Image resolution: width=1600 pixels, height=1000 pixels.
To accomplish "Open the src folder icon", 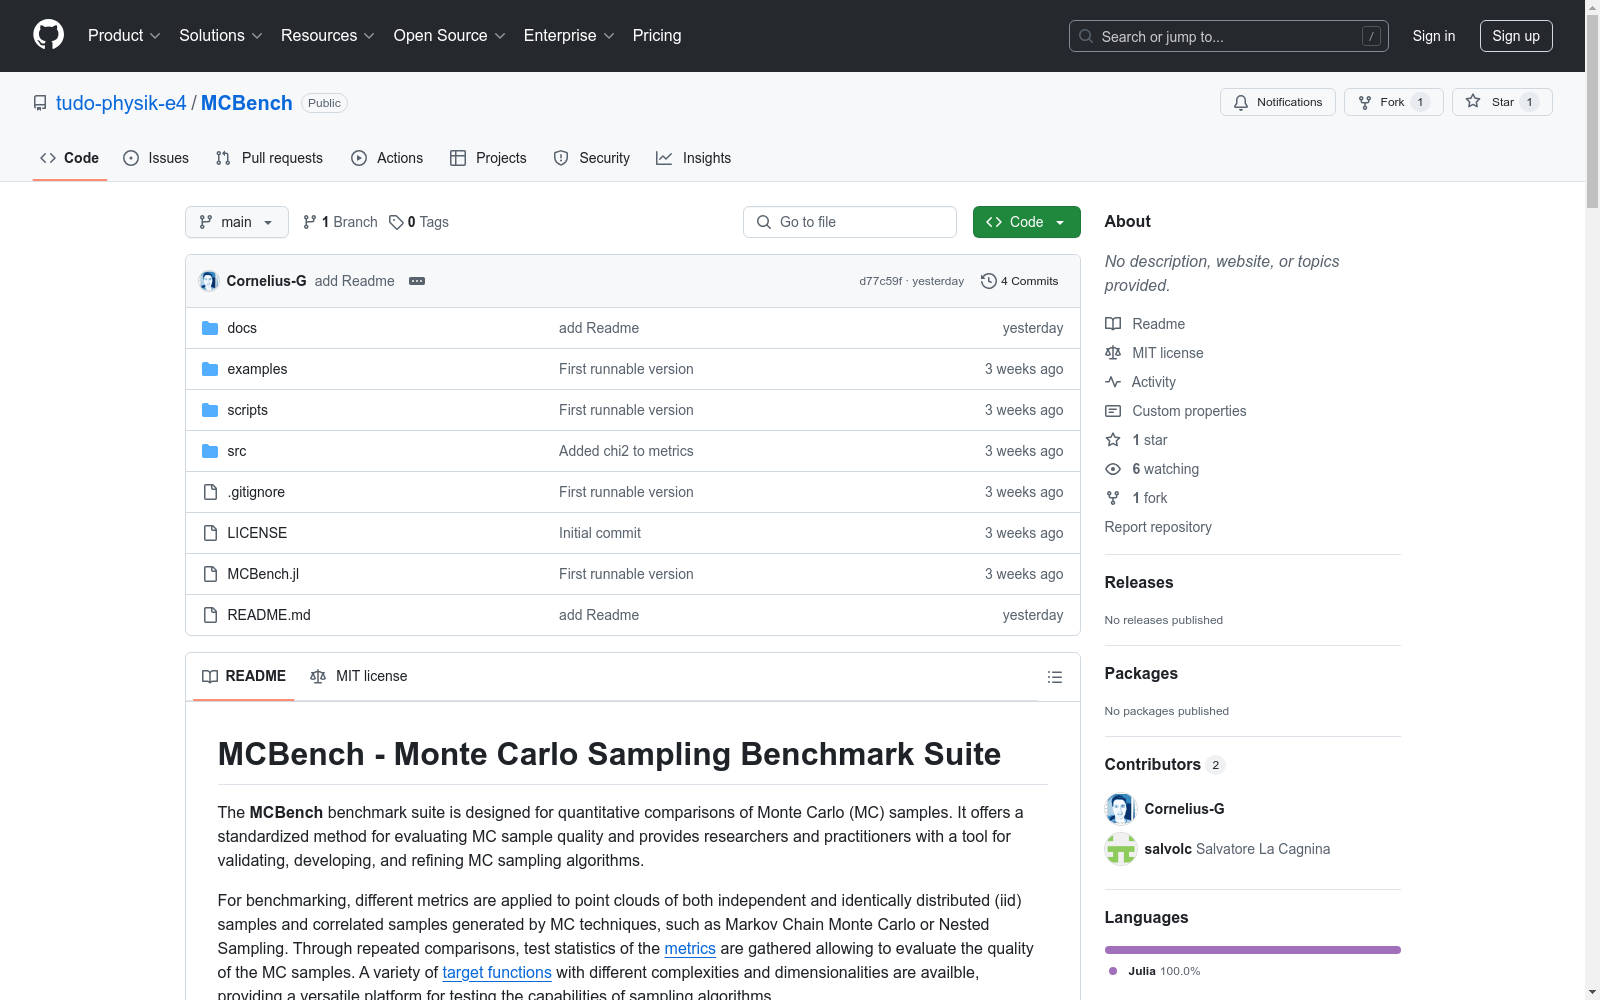I will pos(210,451).
